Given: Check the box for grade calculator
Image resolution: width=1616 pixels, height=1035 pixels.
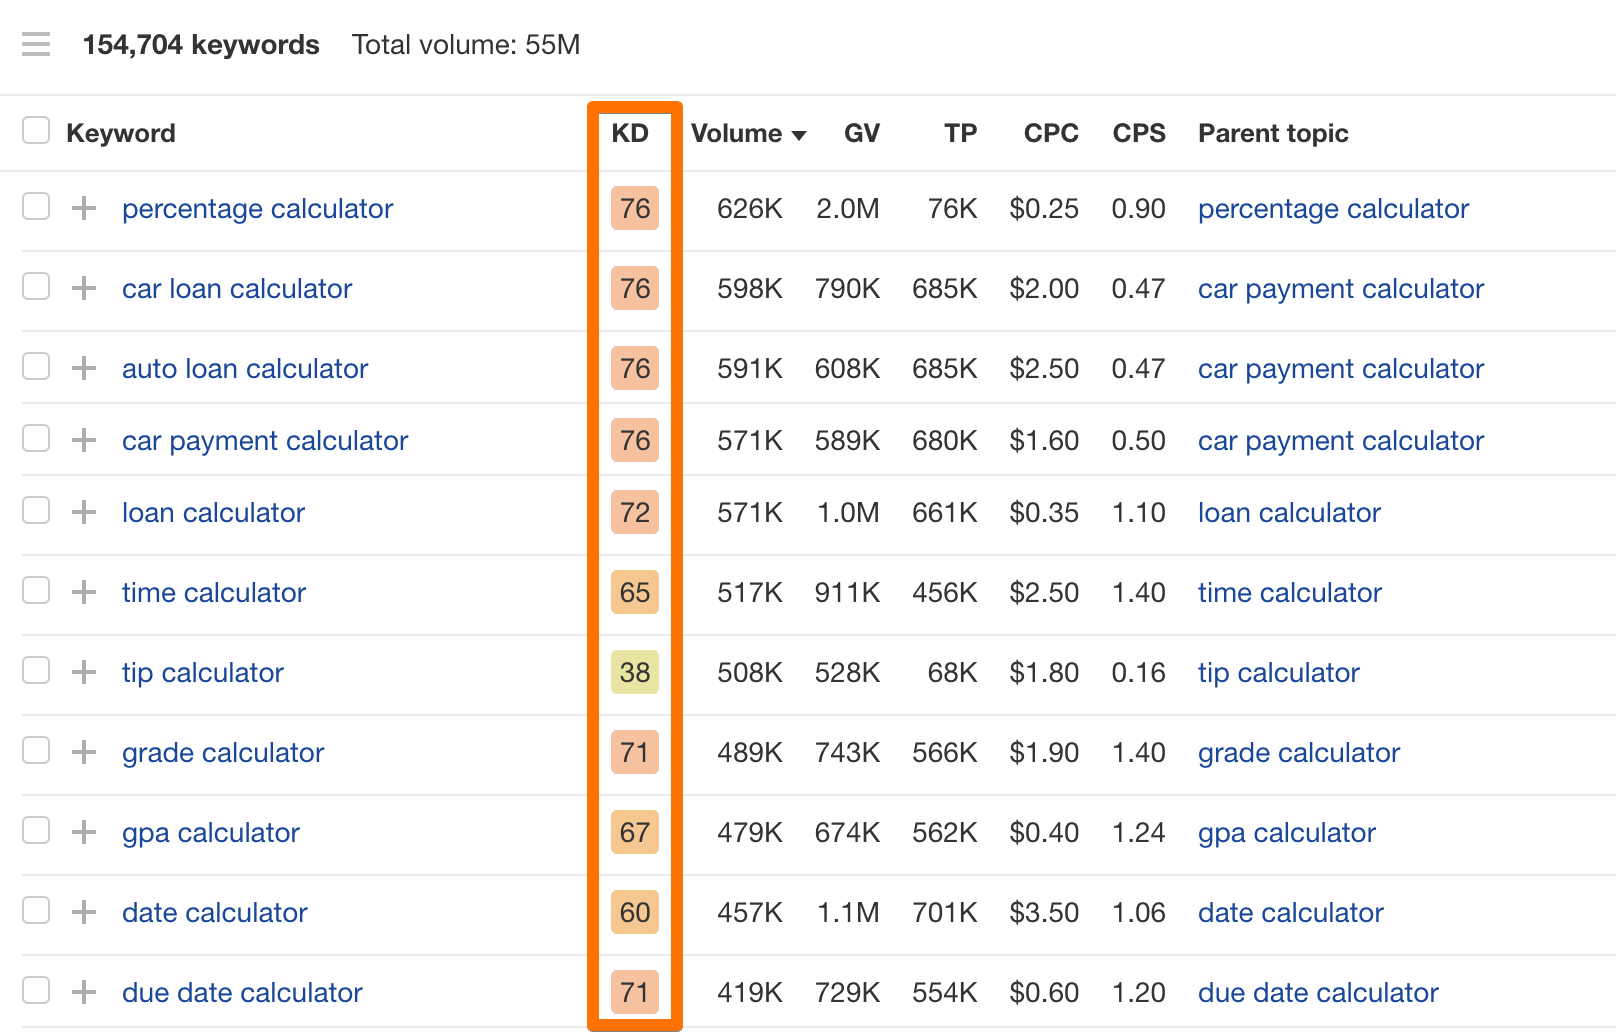Looking at the screenshot, I should point(35,750).
